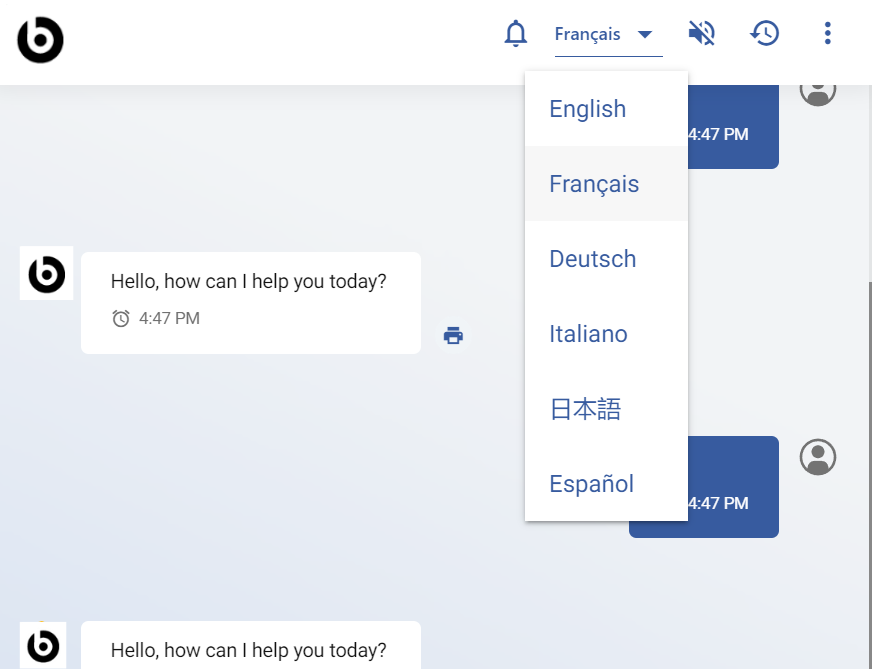Choose Français in the language menu
This screenshot has height=669, width=872.
[594, 184]
